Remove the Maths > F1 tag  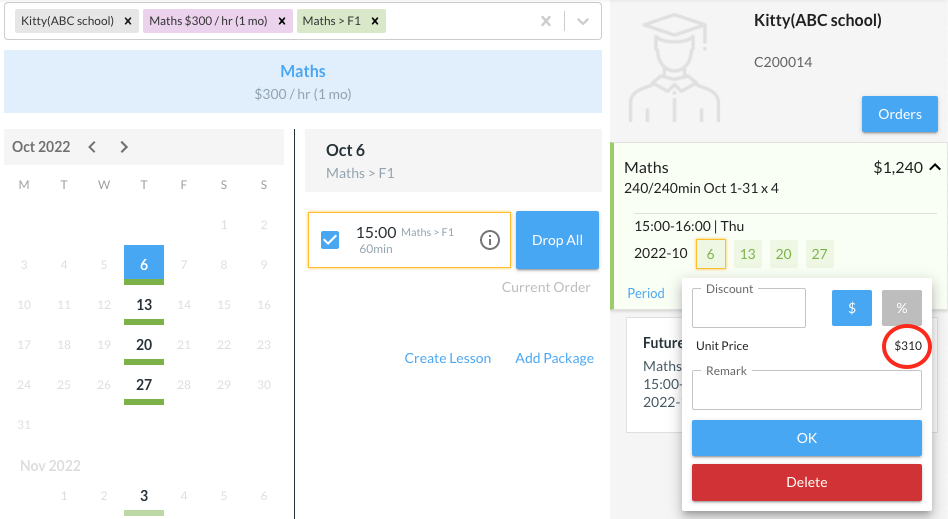point(374,21)
